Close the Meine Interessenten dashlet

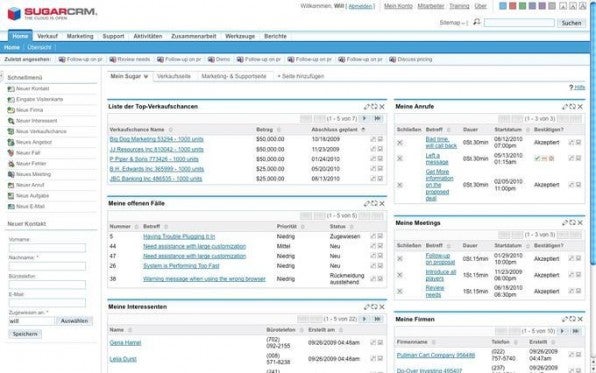[x=382, y=307]
